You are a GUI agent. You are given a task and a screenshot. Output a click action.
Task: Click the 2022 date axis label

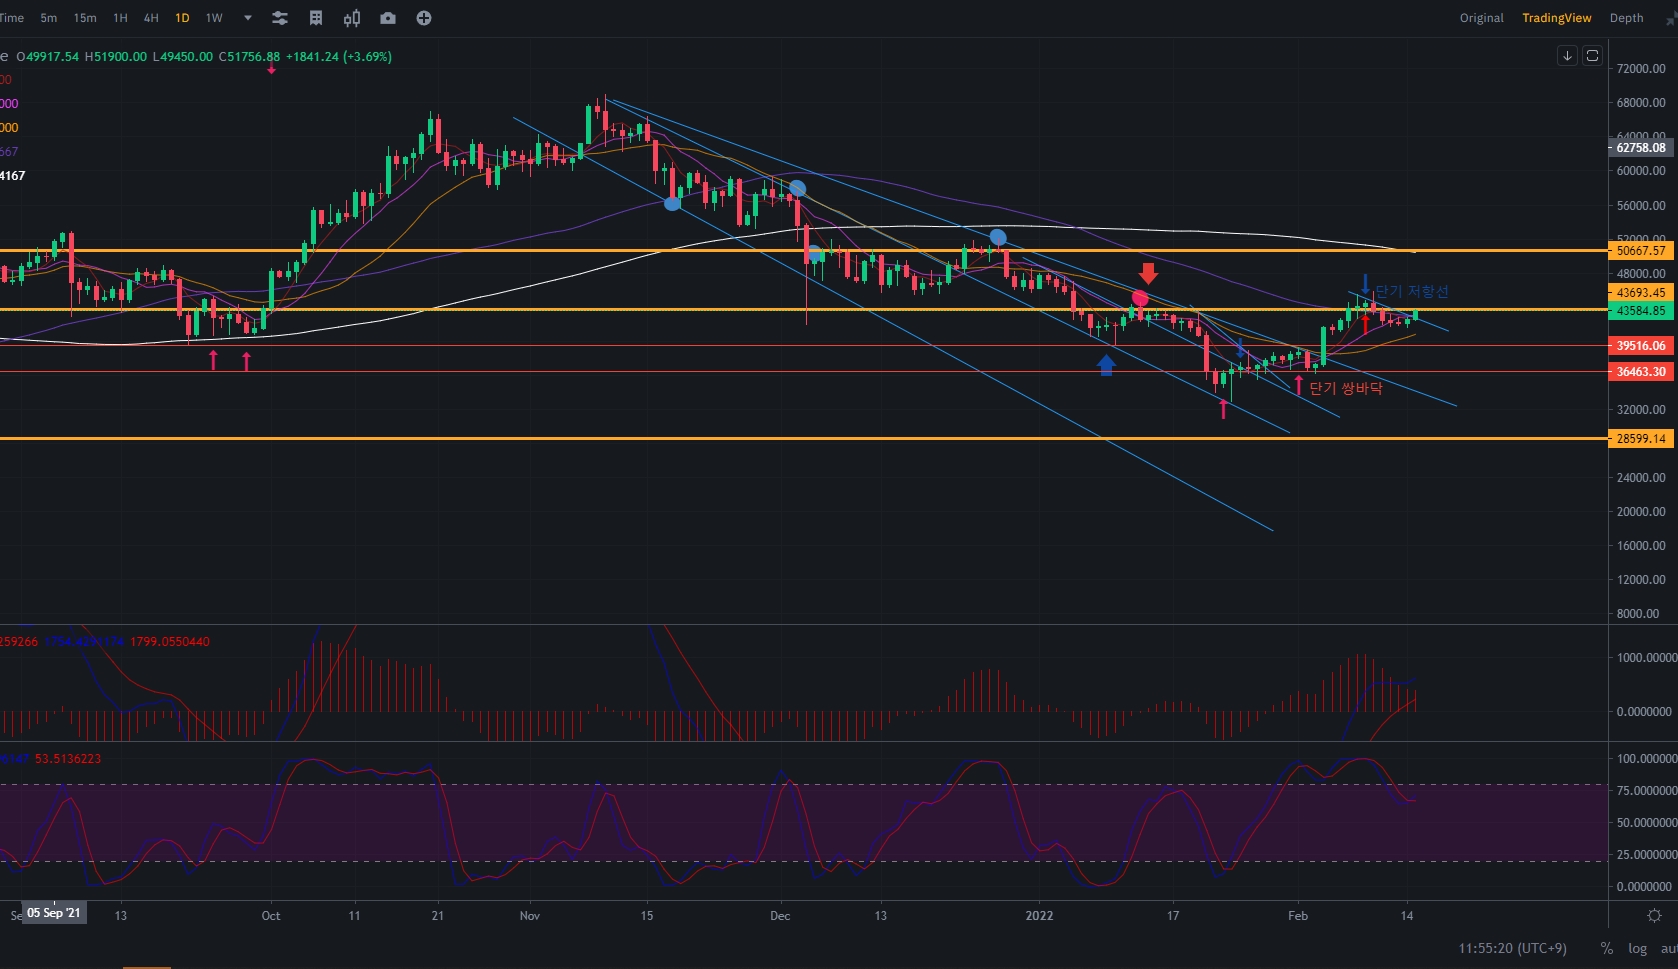tap(1039, 916)
